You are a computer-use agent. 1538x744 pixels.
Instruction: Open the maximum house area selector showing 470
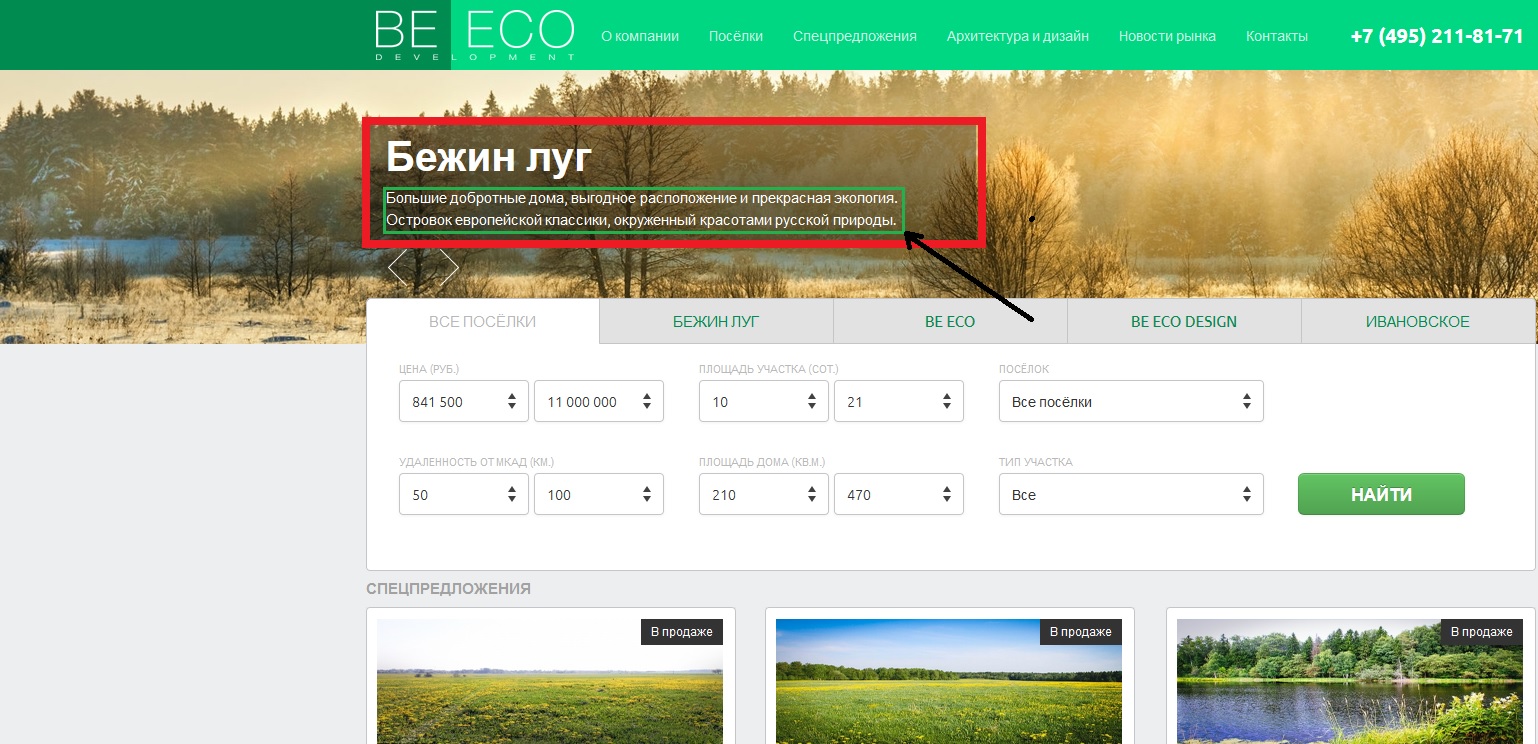897,495
